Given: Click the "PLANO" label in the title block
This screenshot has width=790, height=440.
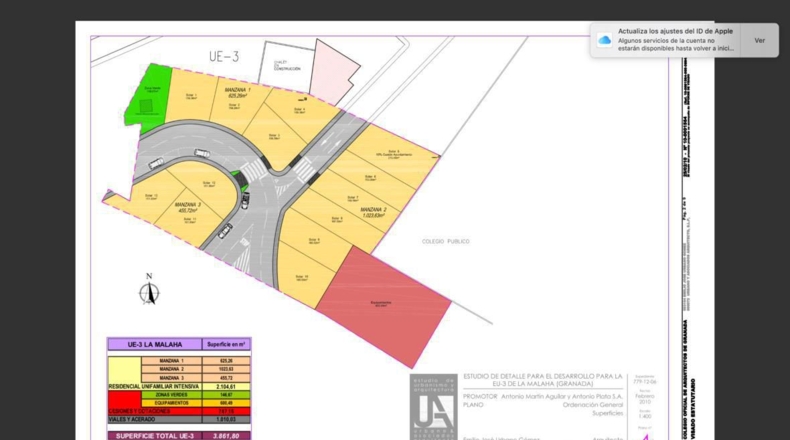Looking at the screenshot, I should 473,405.
